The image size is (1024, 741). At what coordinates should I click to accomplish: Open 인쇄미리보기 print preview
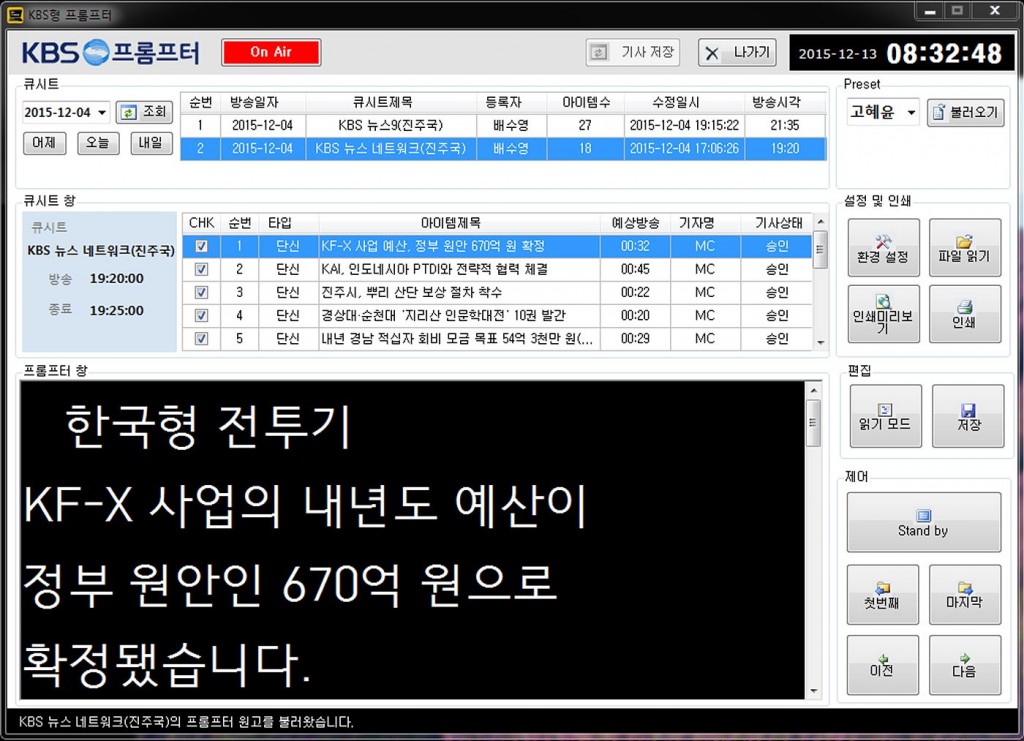884,314
